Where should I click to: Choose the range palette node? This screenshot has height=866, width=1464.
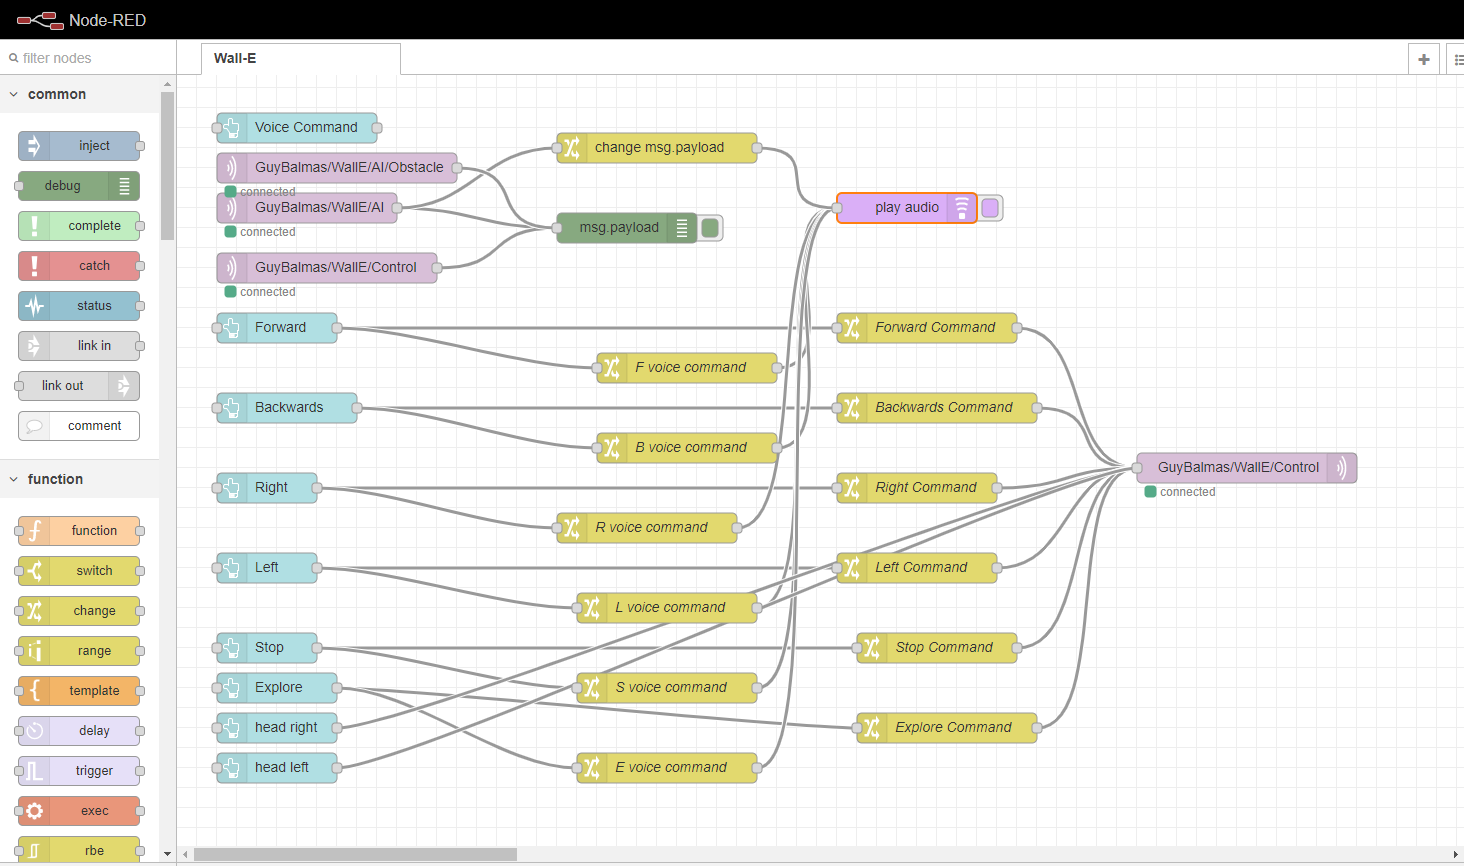coord(79,651)
